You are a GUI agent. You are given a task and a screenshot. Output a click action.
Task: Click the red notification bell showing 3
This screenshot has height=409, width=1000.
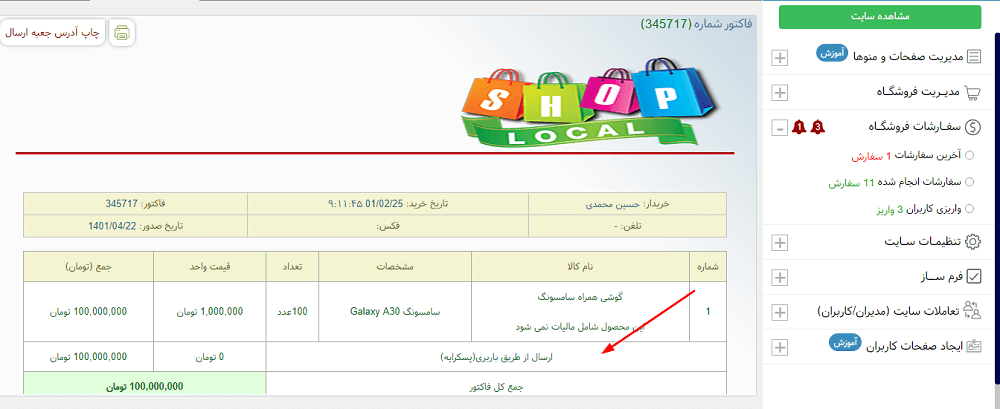point(819,127)
